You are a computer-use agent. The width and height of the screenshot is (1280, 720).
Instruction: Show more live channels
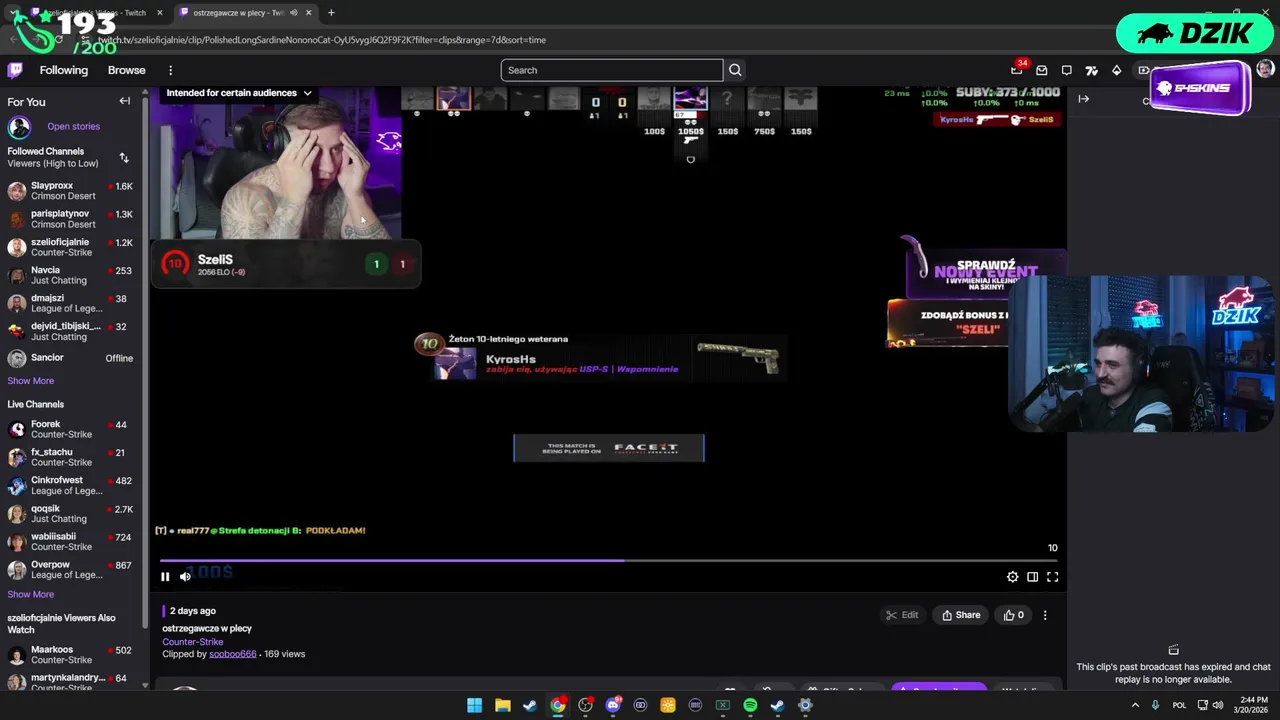click(x=31, y=594)
